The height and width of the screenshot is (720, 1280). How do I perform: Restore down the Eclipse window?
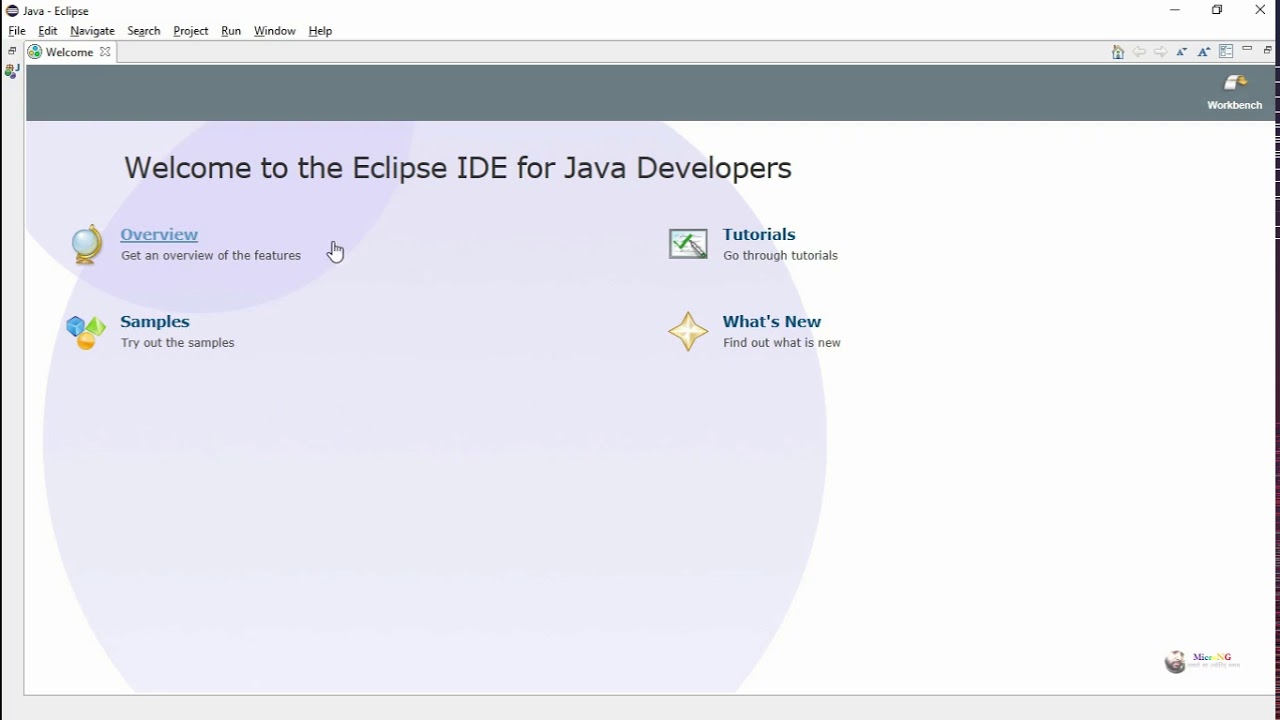coord(1217,10)
